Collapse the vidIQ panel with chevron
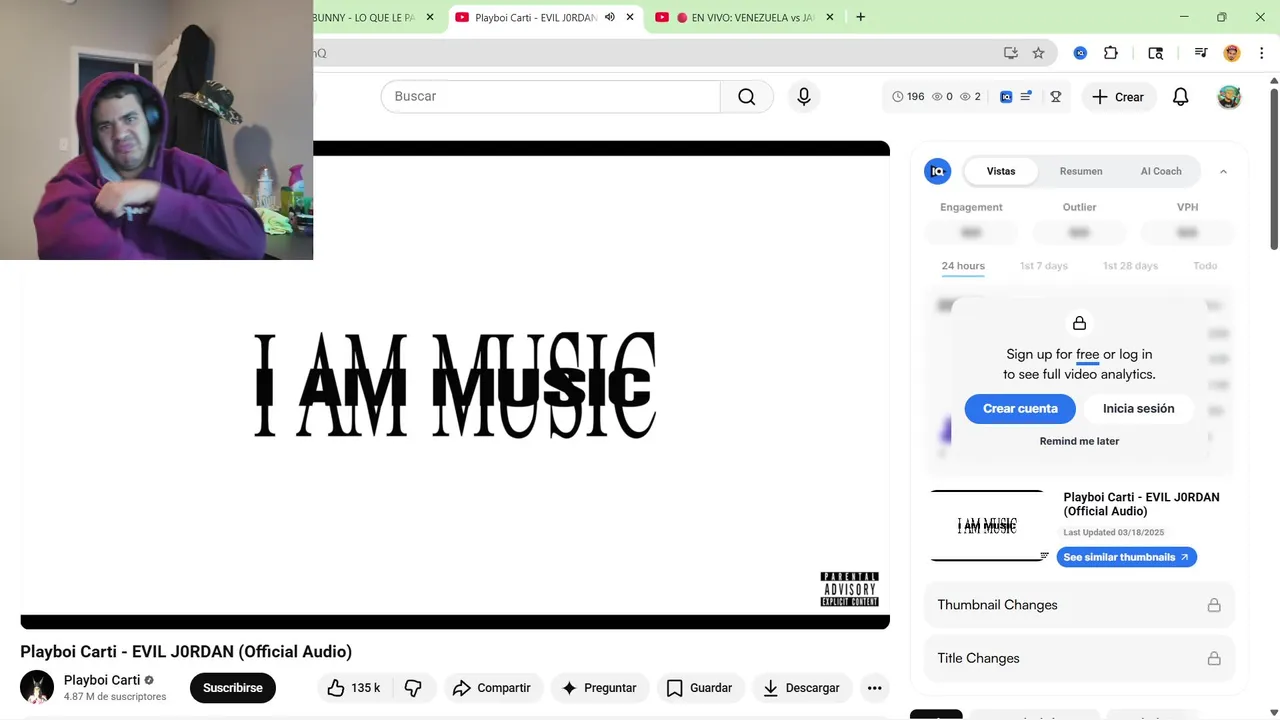This screenshot has width=1280, height=720. click(1223, 171)
